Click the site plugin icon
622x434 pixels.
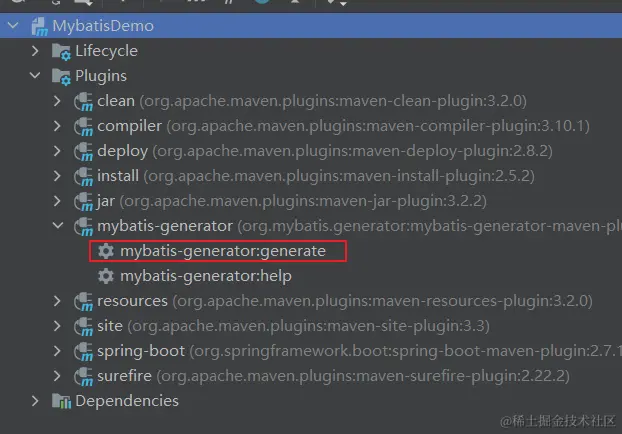(83, 326)
